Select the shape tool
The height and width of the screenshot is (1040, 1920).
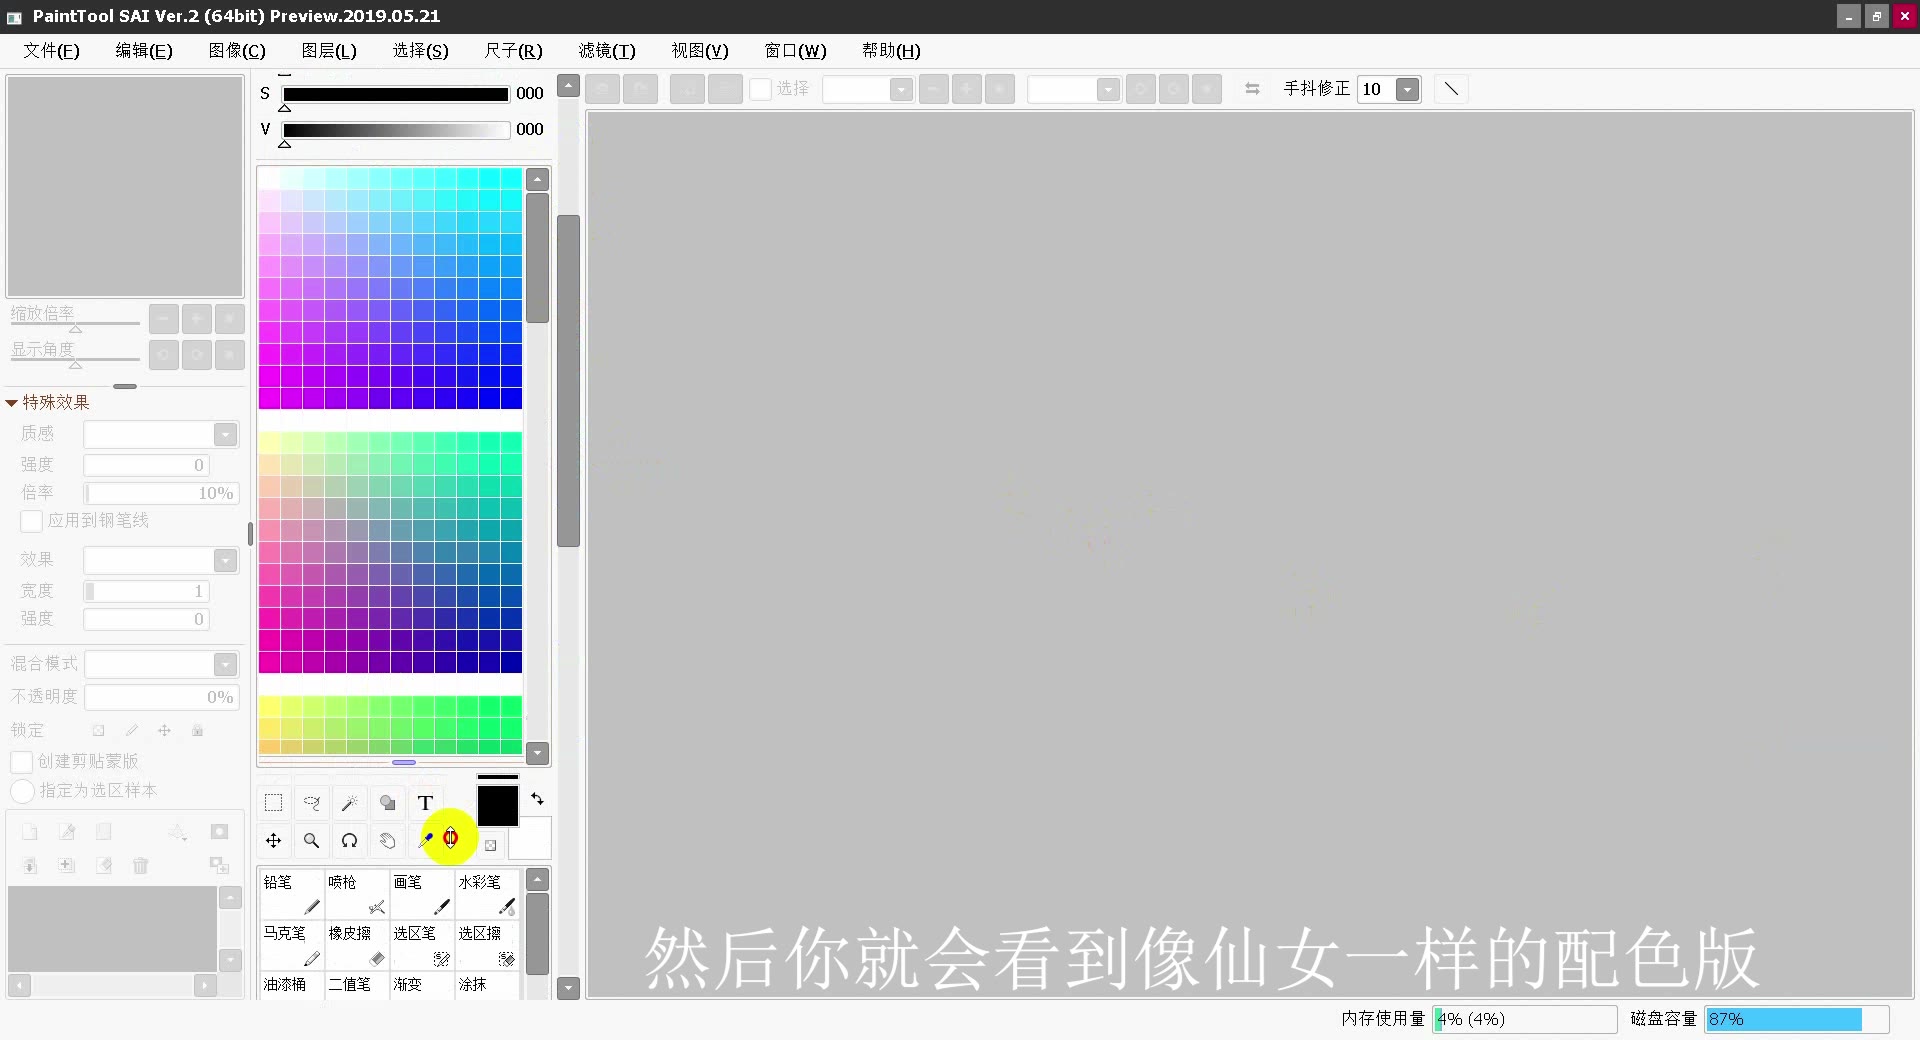click(387, 803)
